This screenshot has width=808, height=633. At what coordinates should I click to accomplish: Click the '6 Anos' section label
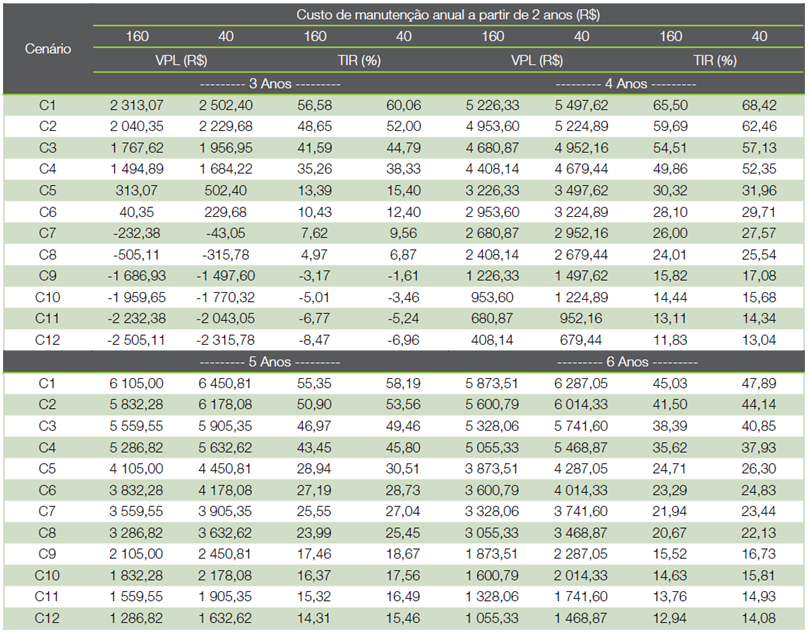(x=627, y=362)
